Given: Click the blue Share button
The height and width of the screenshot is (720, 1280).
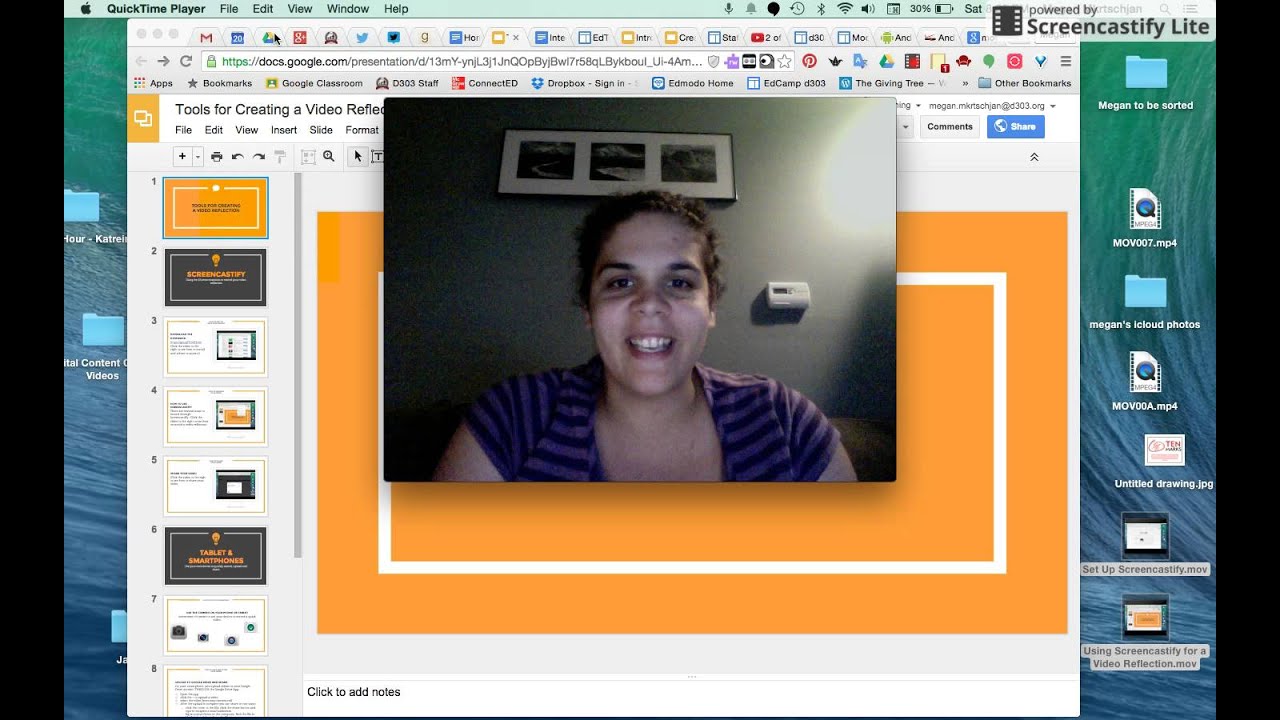Looking at the screenshot, I should point(1015,127).
